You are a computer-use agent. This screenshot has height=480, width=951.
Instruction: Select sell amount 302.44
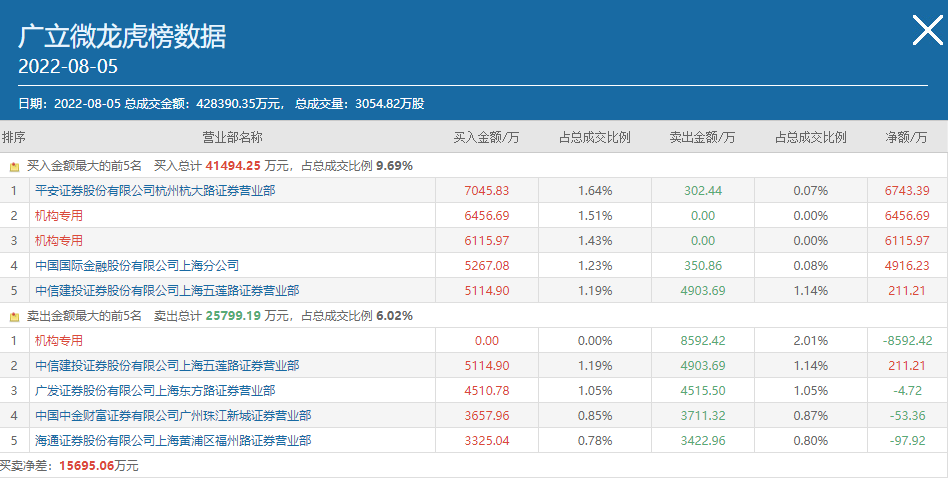click(703, 191)
